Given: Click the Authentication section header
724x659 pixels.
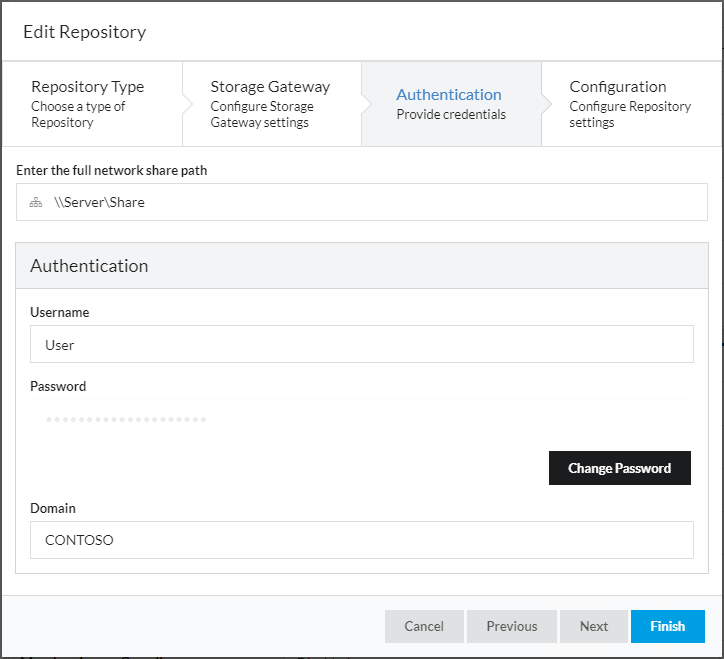Looking at the screenshot, I should [x=89, y=266].
